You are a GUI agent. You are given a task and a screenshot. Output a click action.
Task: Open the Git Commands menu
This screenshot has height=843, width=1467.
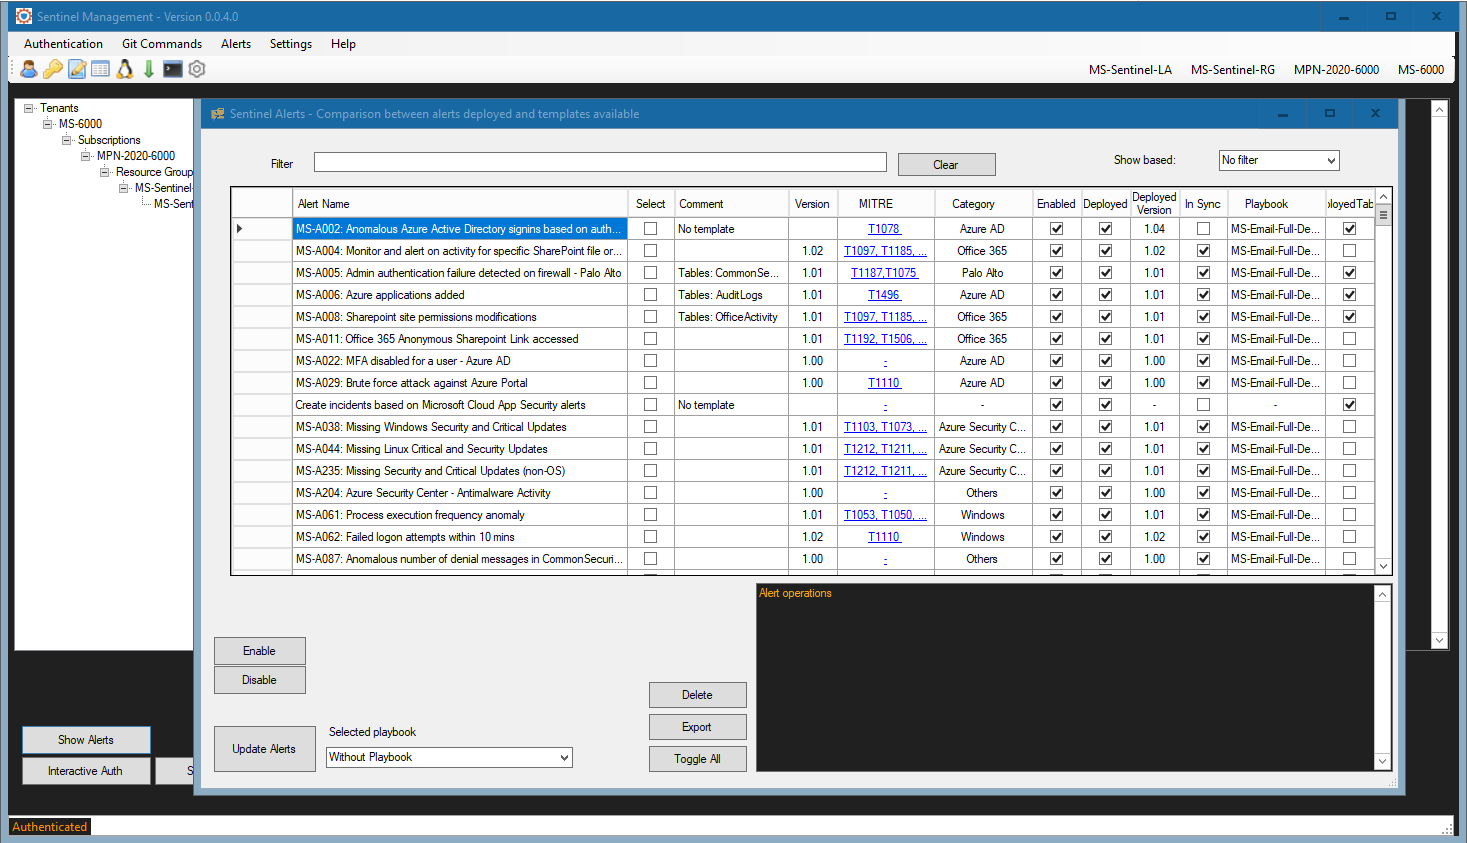click(x=162, y=44)
